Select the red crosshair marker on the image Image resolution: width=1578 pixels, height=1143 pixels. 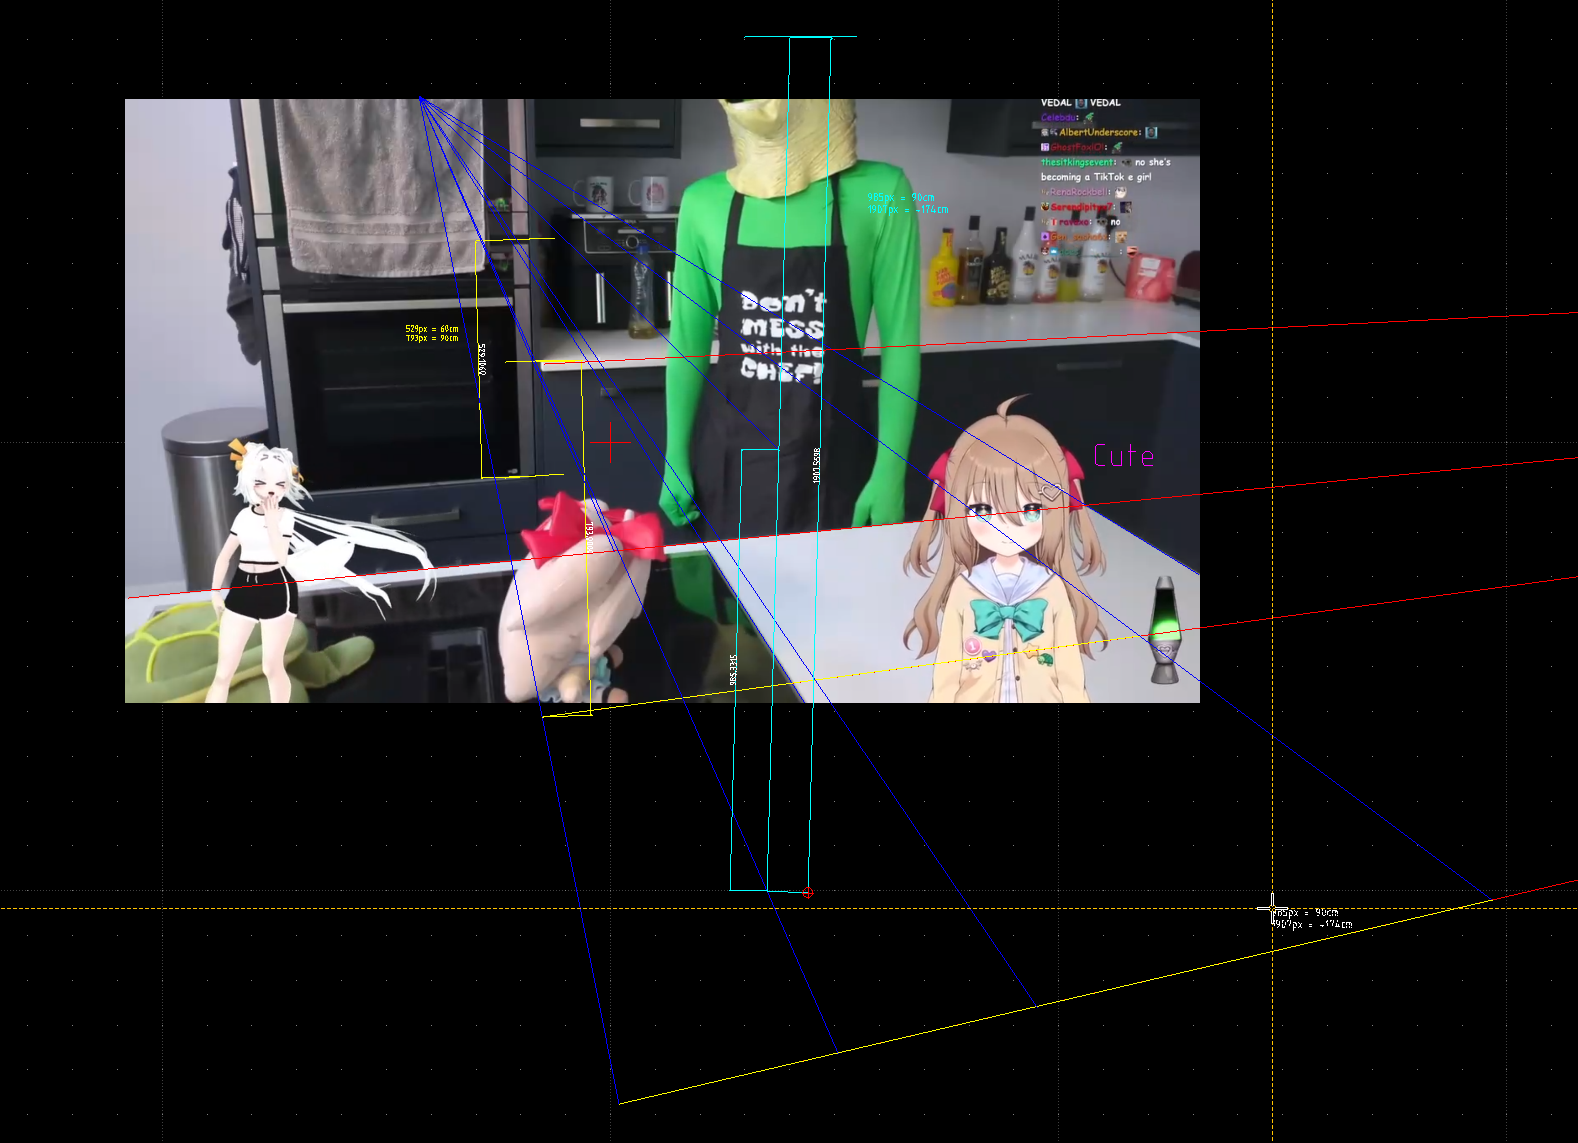point(609,442)
